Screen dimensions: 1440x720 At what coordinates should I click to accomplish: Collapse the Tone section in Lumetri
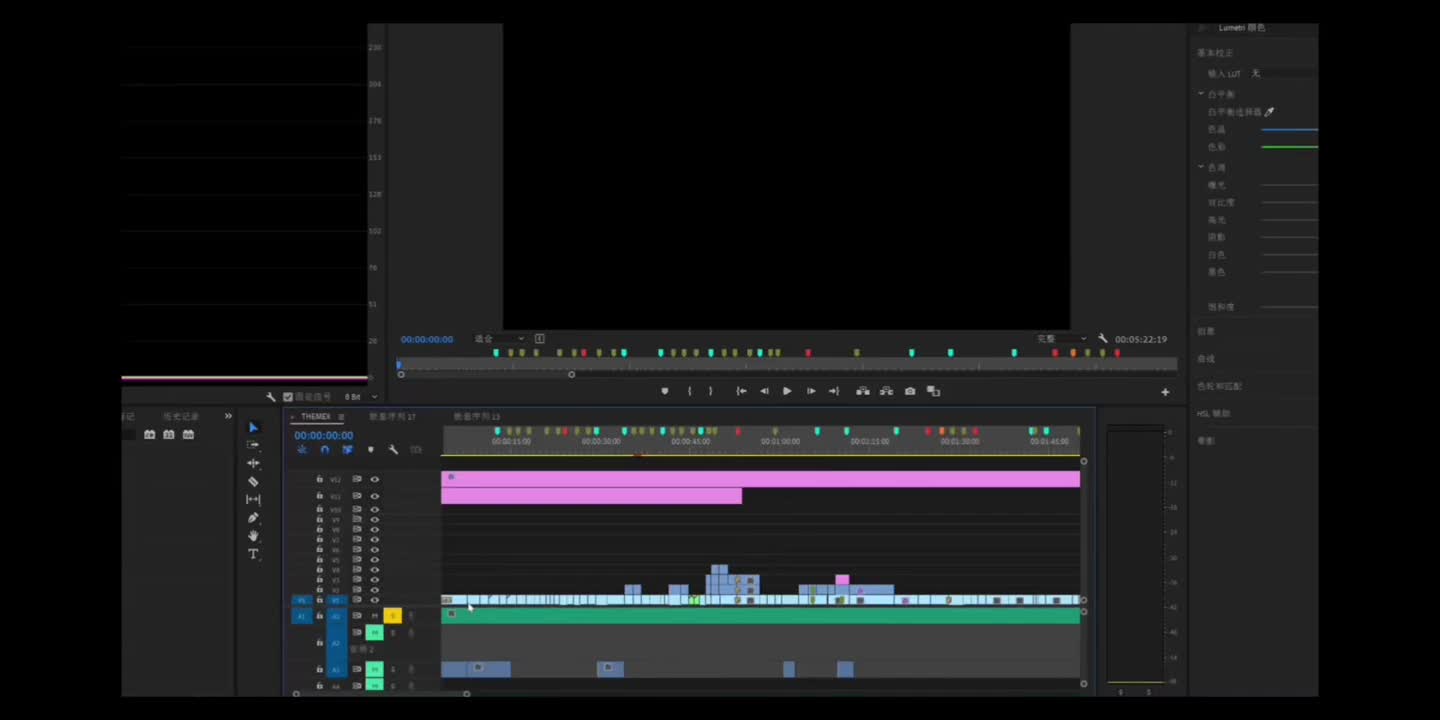coord(1201,167)
